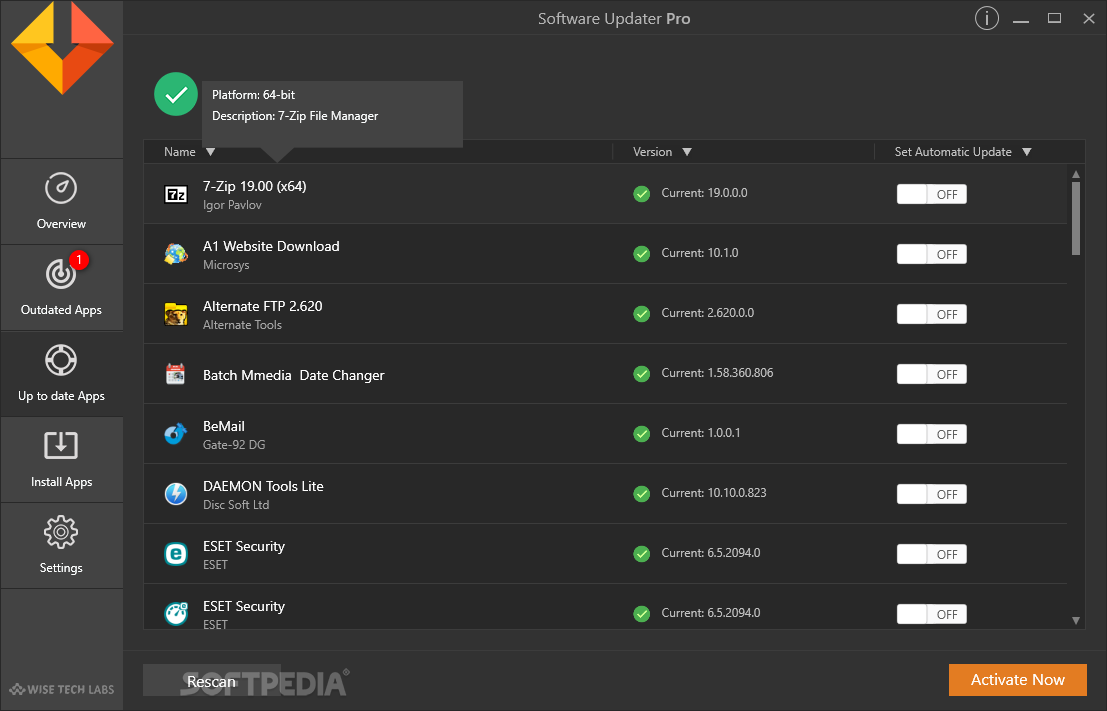
Task: Click the list scrollbar thumb
Action: point(1076,219)
